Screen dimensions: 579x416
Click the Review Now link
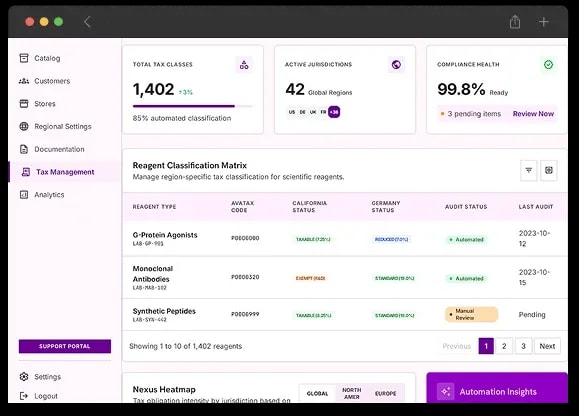[533, 114]
